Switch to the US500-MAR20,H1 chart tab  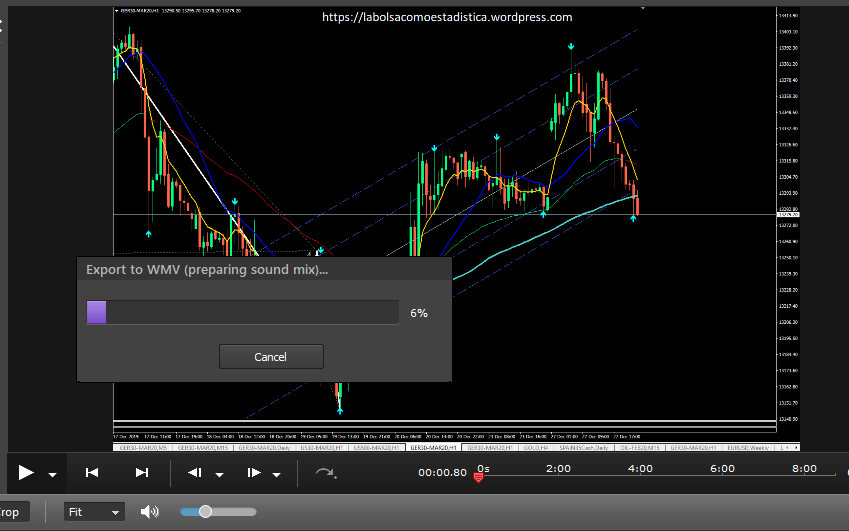[x=376, y=448]
